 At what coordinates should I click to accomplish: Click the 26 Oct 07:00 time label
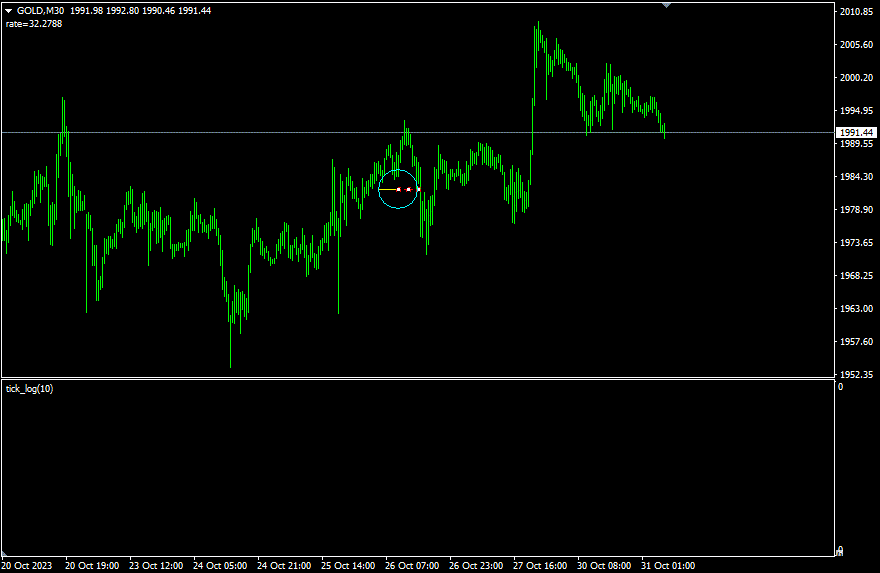click(412, 565)
